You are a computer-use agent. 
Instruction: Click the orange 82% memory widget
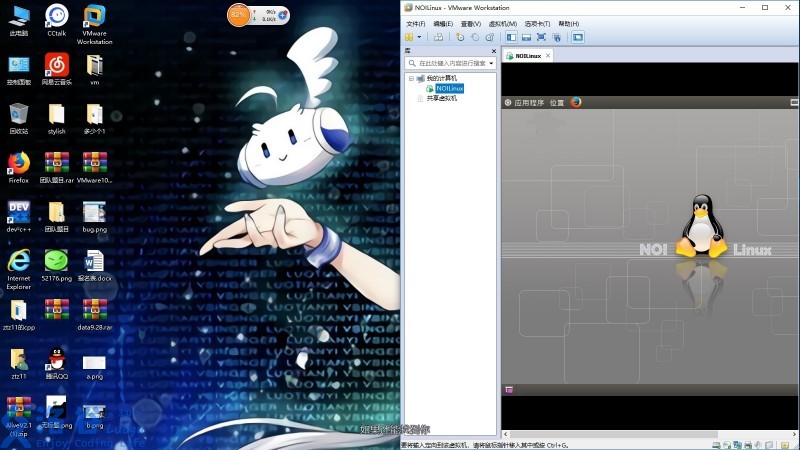pyautogui.click(x=238, y=15)
